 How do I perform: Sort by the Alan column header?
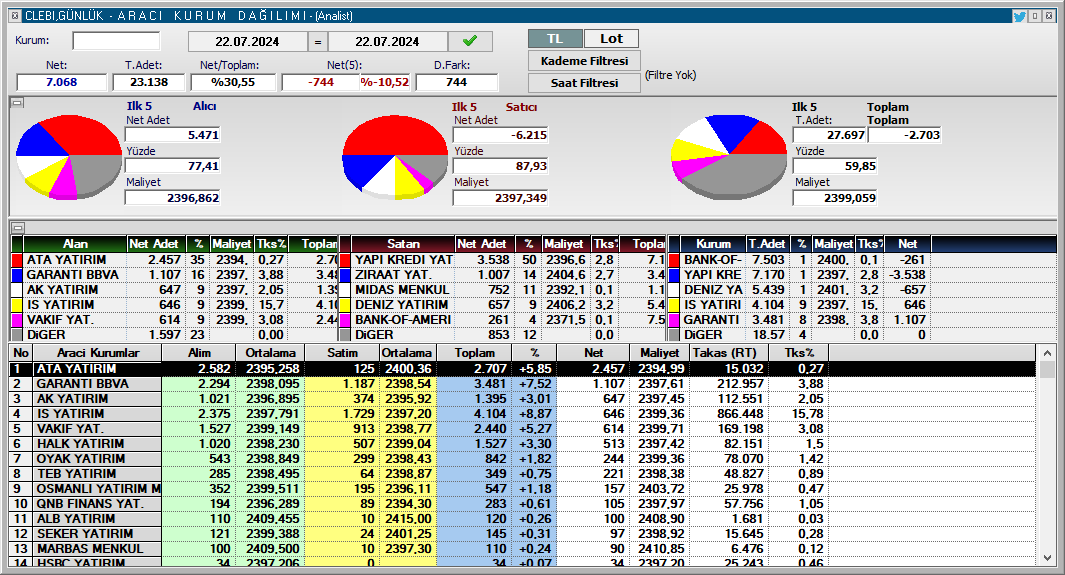pos(75,244)
